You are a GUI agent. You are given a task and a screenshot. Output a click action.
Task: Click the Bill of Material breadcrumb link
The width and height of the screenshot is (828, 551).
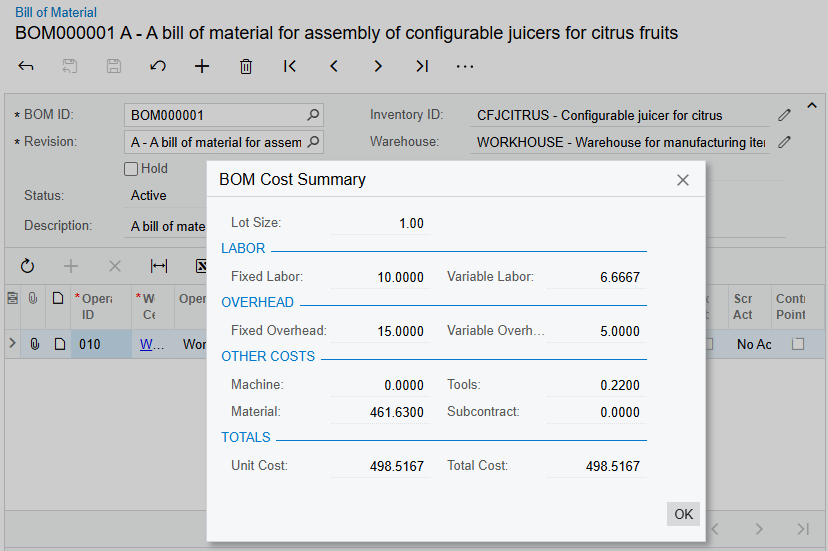tap(56, 13)
